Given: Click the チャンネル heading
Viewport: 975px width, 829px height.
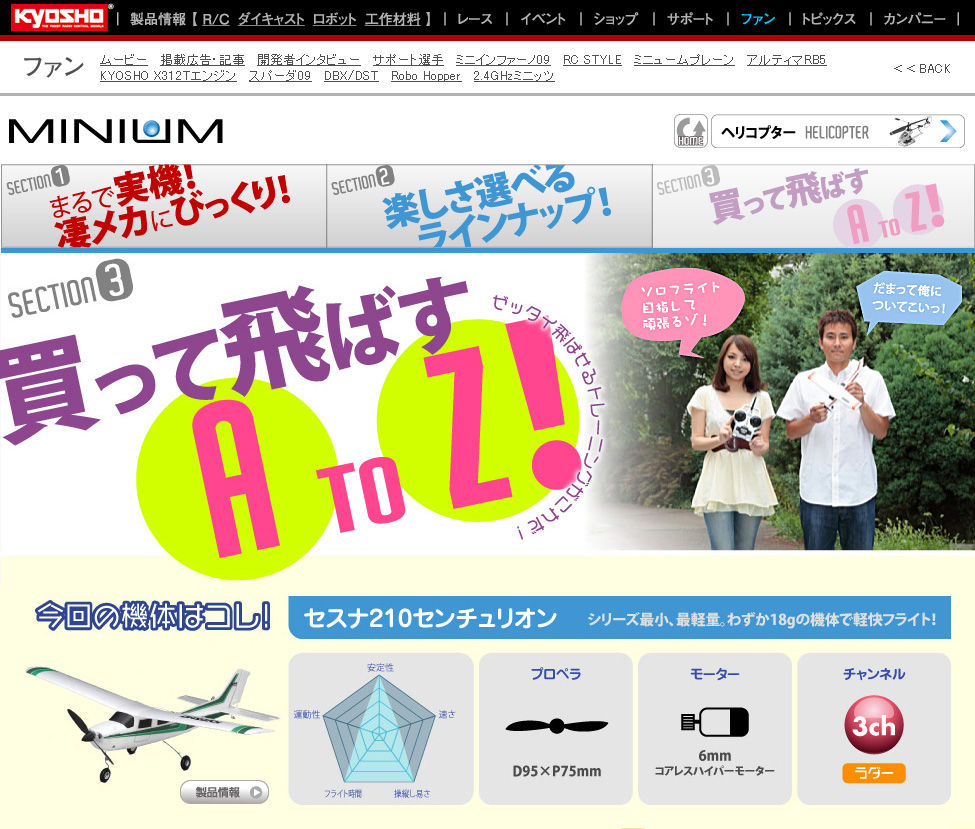Looking at the screenshot, I should pos(874,674).
